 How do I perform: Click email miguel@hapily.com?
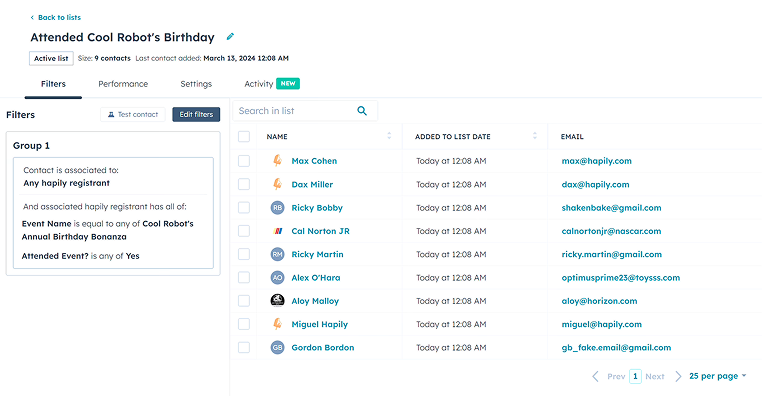tap(602, 324)
